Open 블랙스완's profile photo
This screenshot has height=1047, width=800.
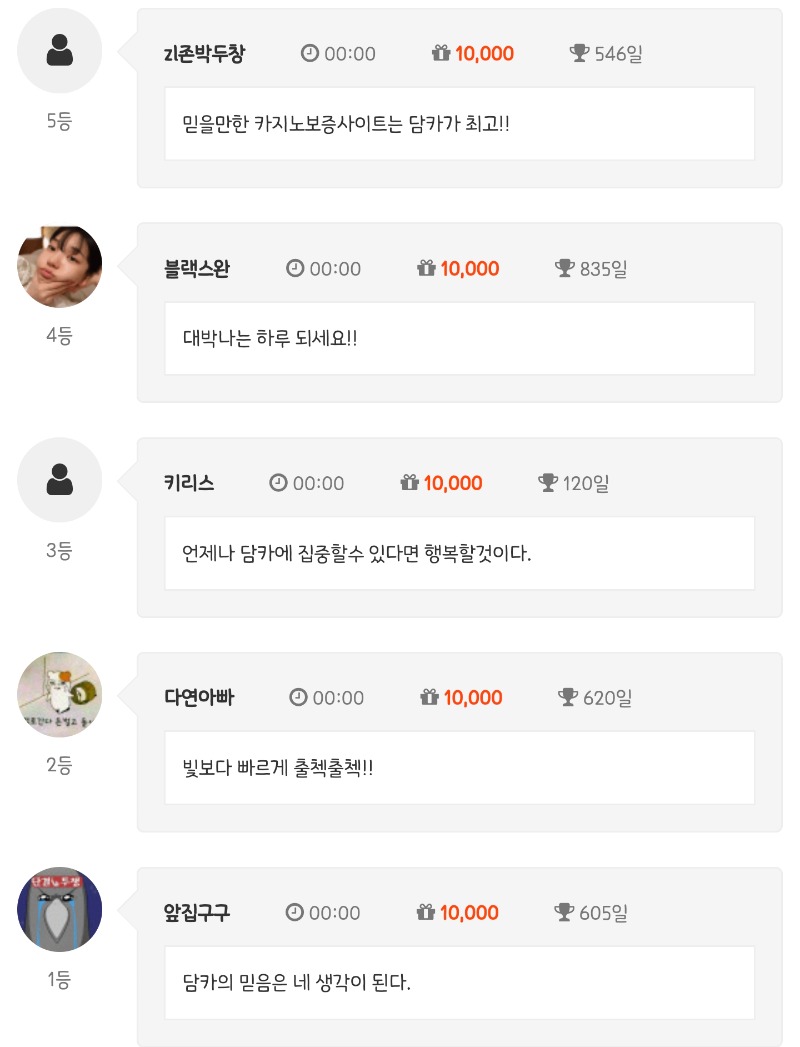point(60,265)
